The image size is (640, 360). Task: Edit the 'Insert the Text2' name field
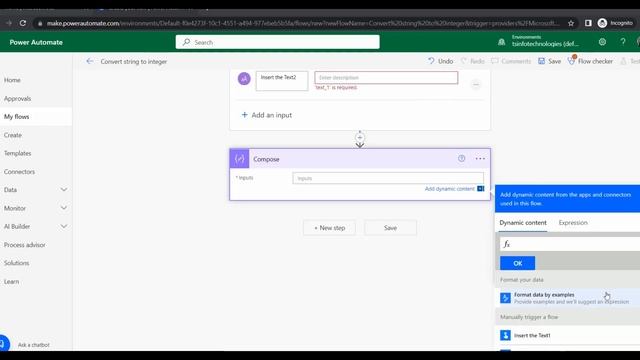[282, 80]
